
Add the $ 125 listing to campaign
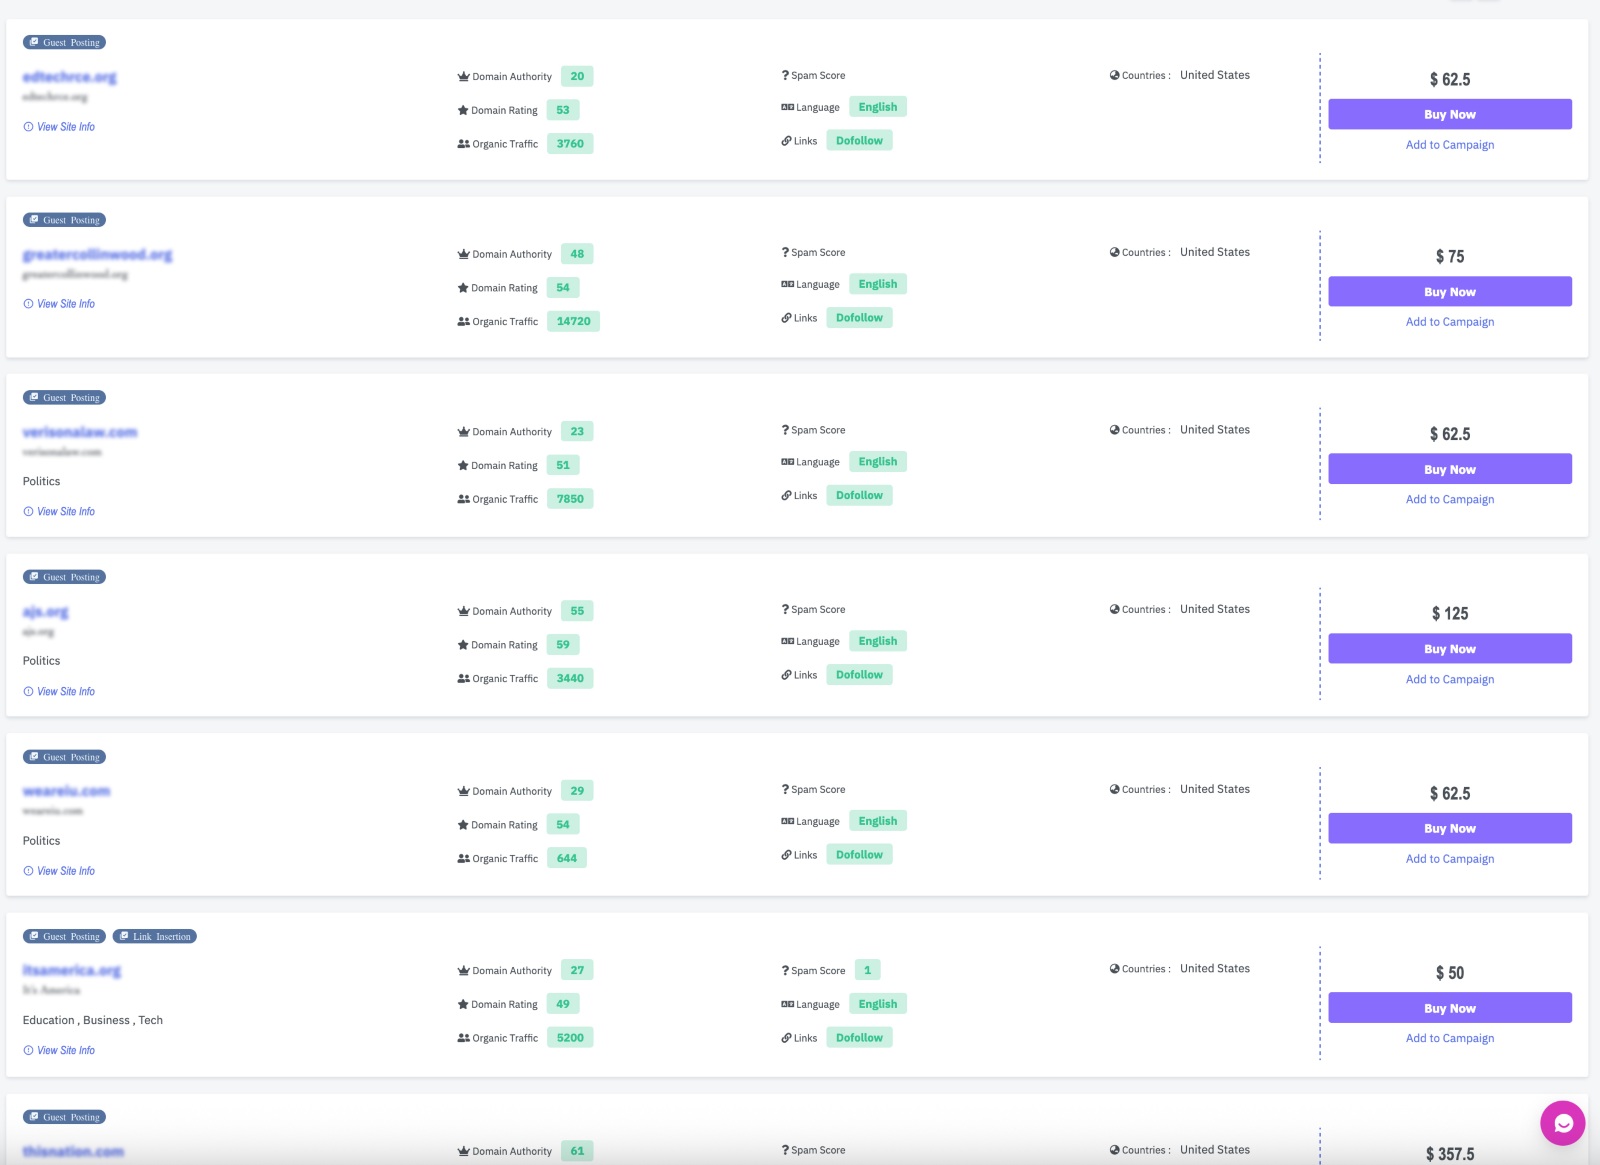pyautogui.click(x=1450, y=679)
